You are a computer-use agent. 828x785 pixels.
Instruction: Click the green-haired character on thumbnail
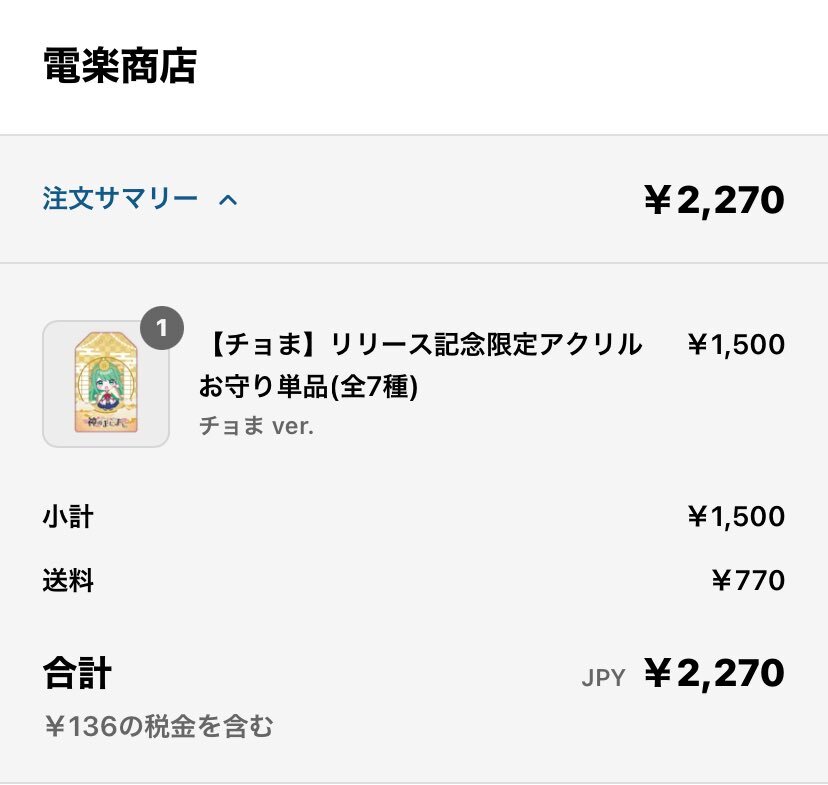coord(106,389)
